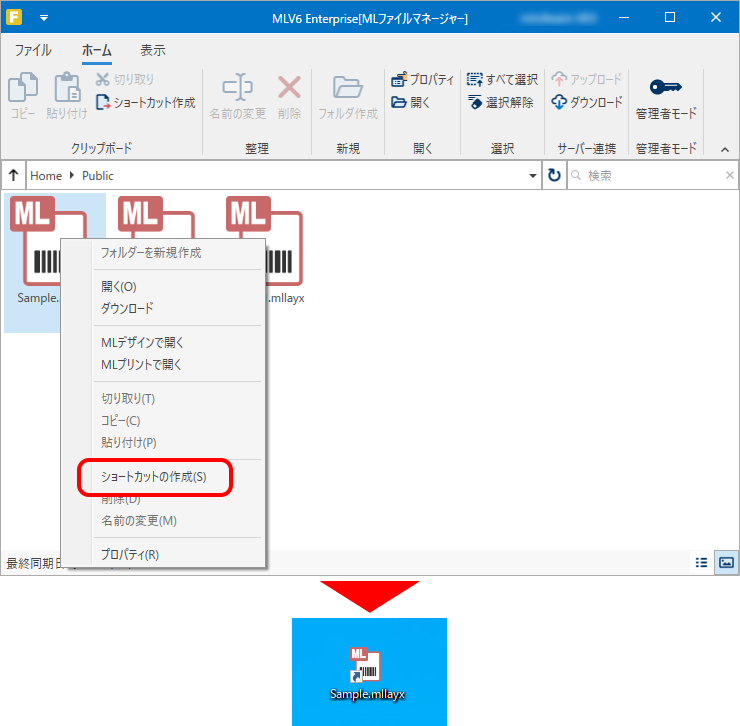
Task: Expand the arrow between Home and Public
Action: [72, 175]
